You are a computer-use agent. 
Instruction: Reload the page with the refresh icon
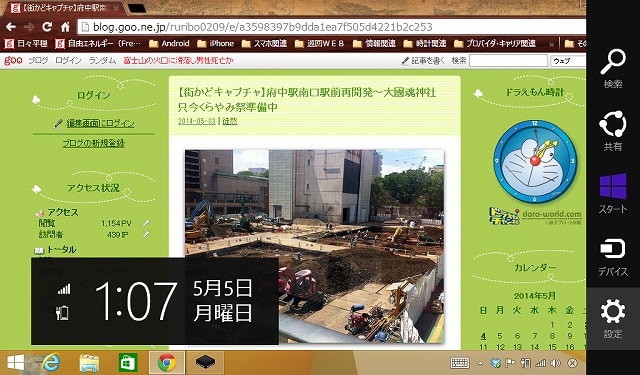coord(47,27)
